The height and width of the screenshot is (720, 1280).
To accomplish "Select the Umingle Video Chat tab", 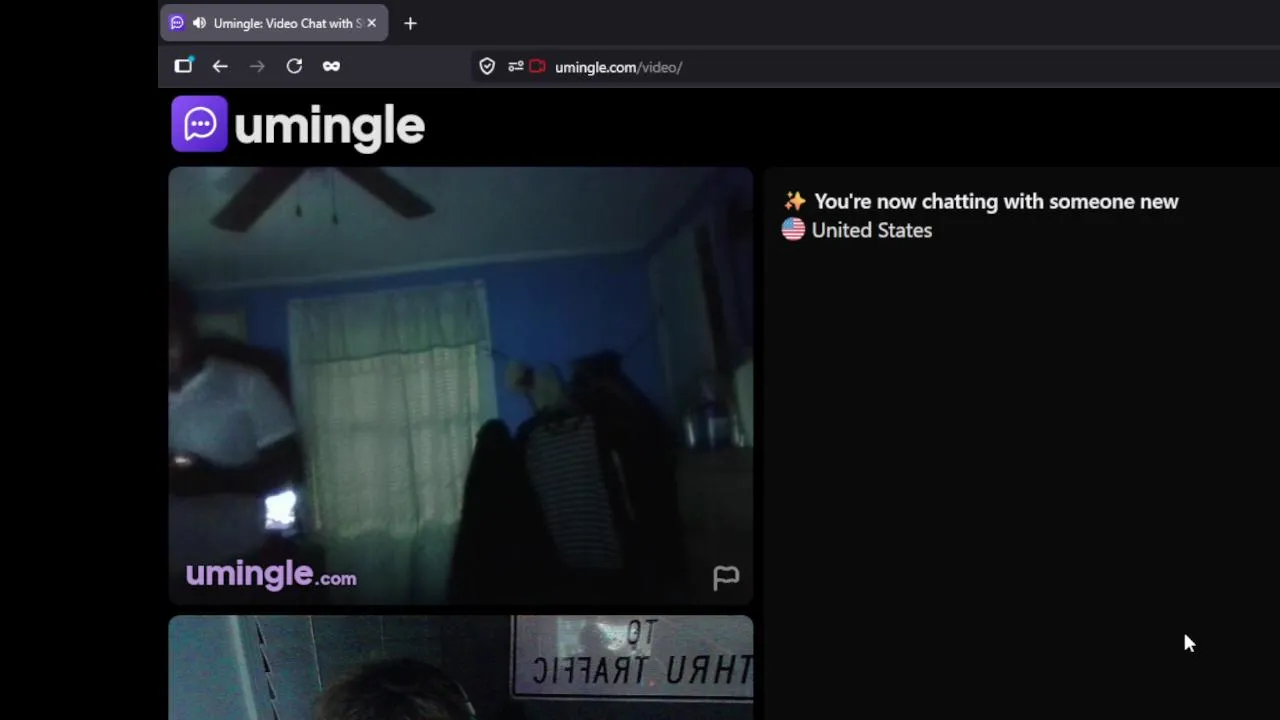I will point(274,23).
